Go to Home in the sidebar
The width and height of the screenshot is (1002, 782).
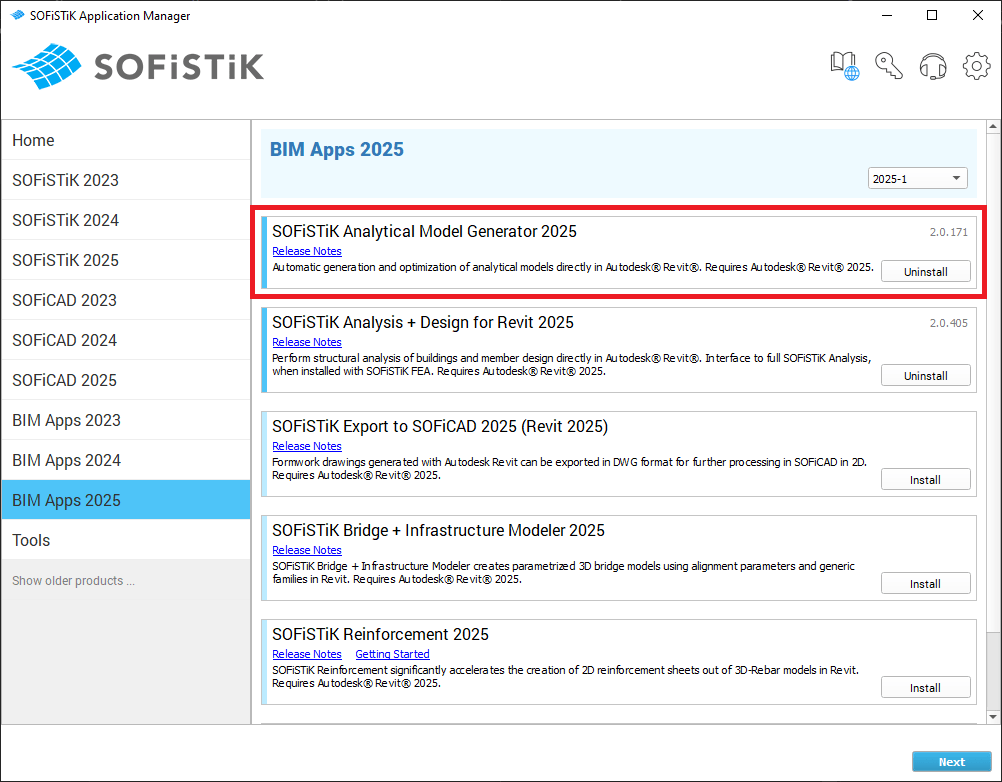pos(126,140)
